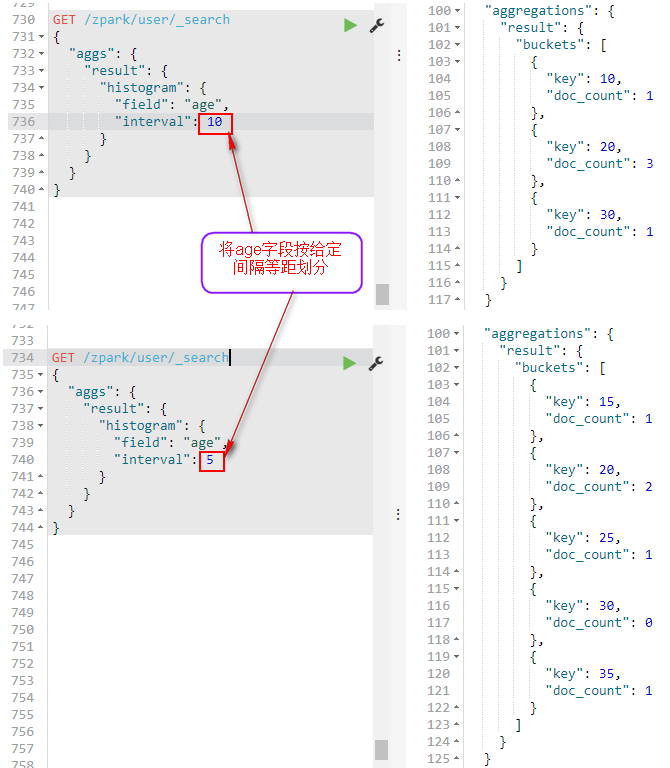
Task: Click the GET /zpark/user/_search line at 734
Action: [x=140, y=358]
